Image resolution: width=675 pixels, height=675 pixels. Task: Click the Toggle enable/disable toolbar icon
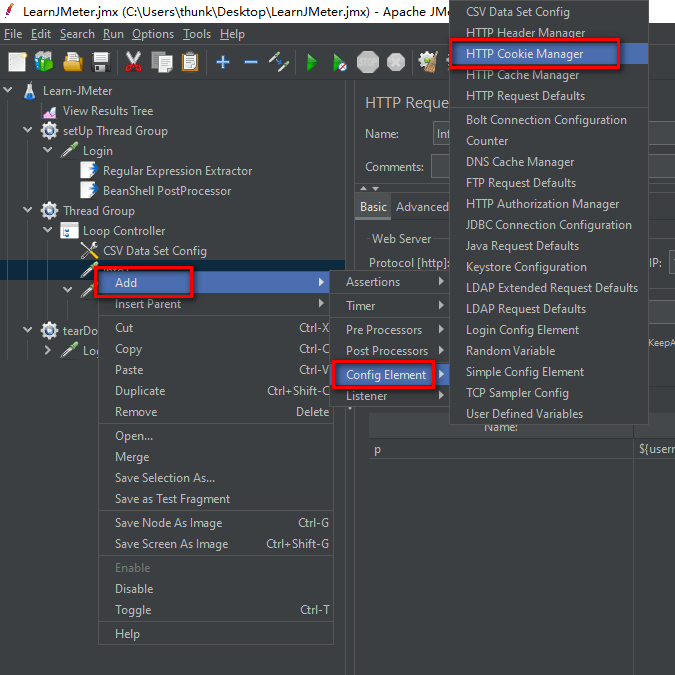279,62
